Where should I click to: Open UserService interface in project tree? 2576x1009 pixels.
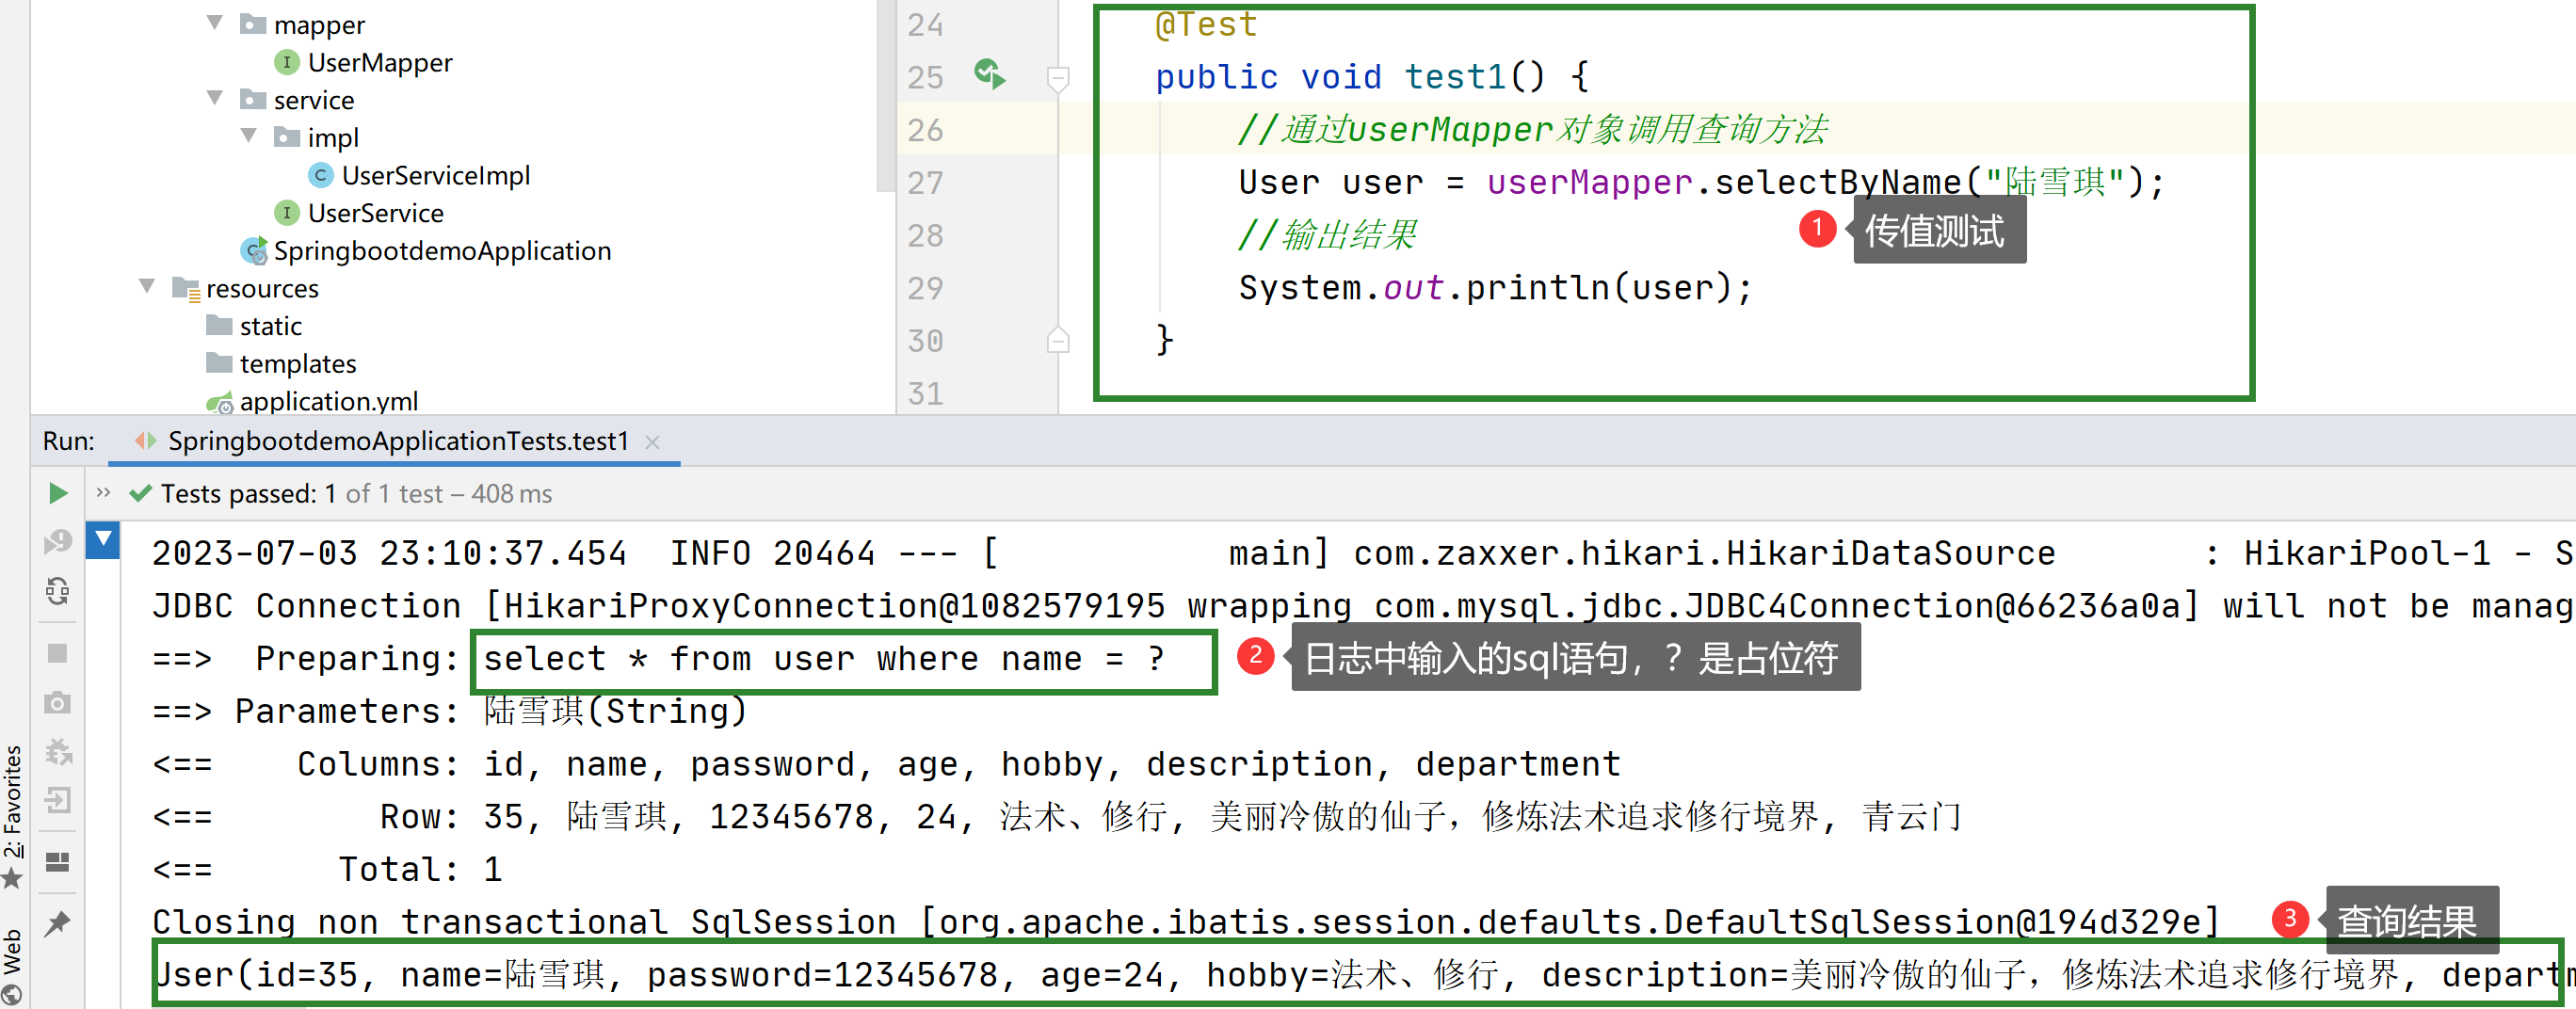click(375, 213)
